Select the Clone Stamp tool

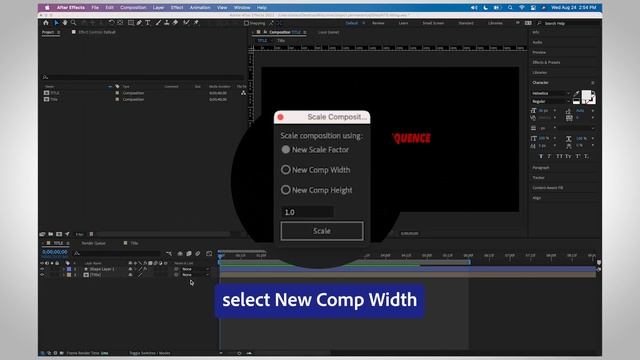pos(167,23)
